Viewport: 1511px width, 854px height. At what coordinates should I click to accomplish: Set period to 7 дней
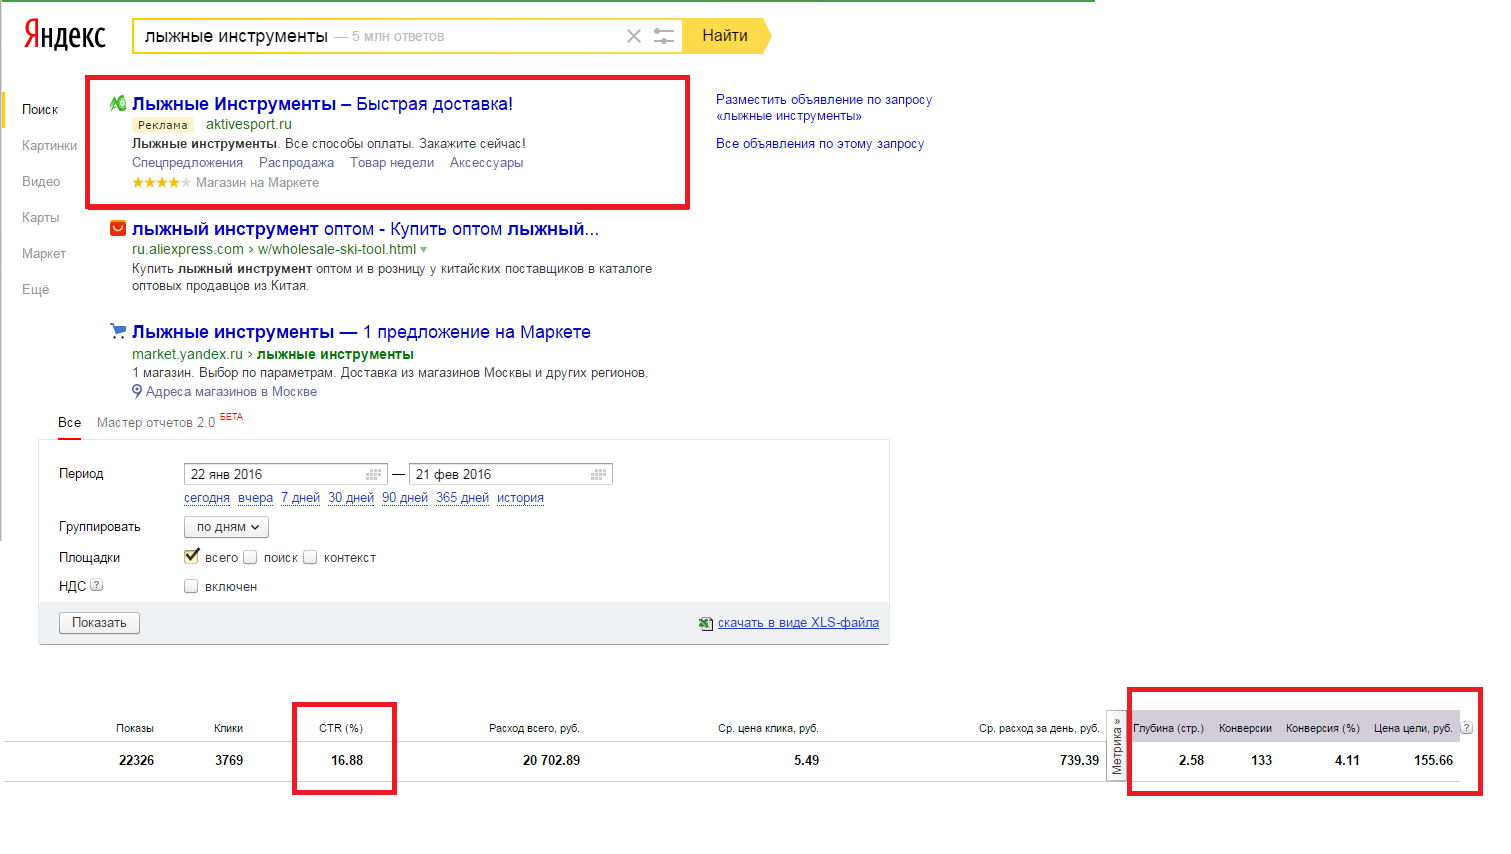[300, 497]
